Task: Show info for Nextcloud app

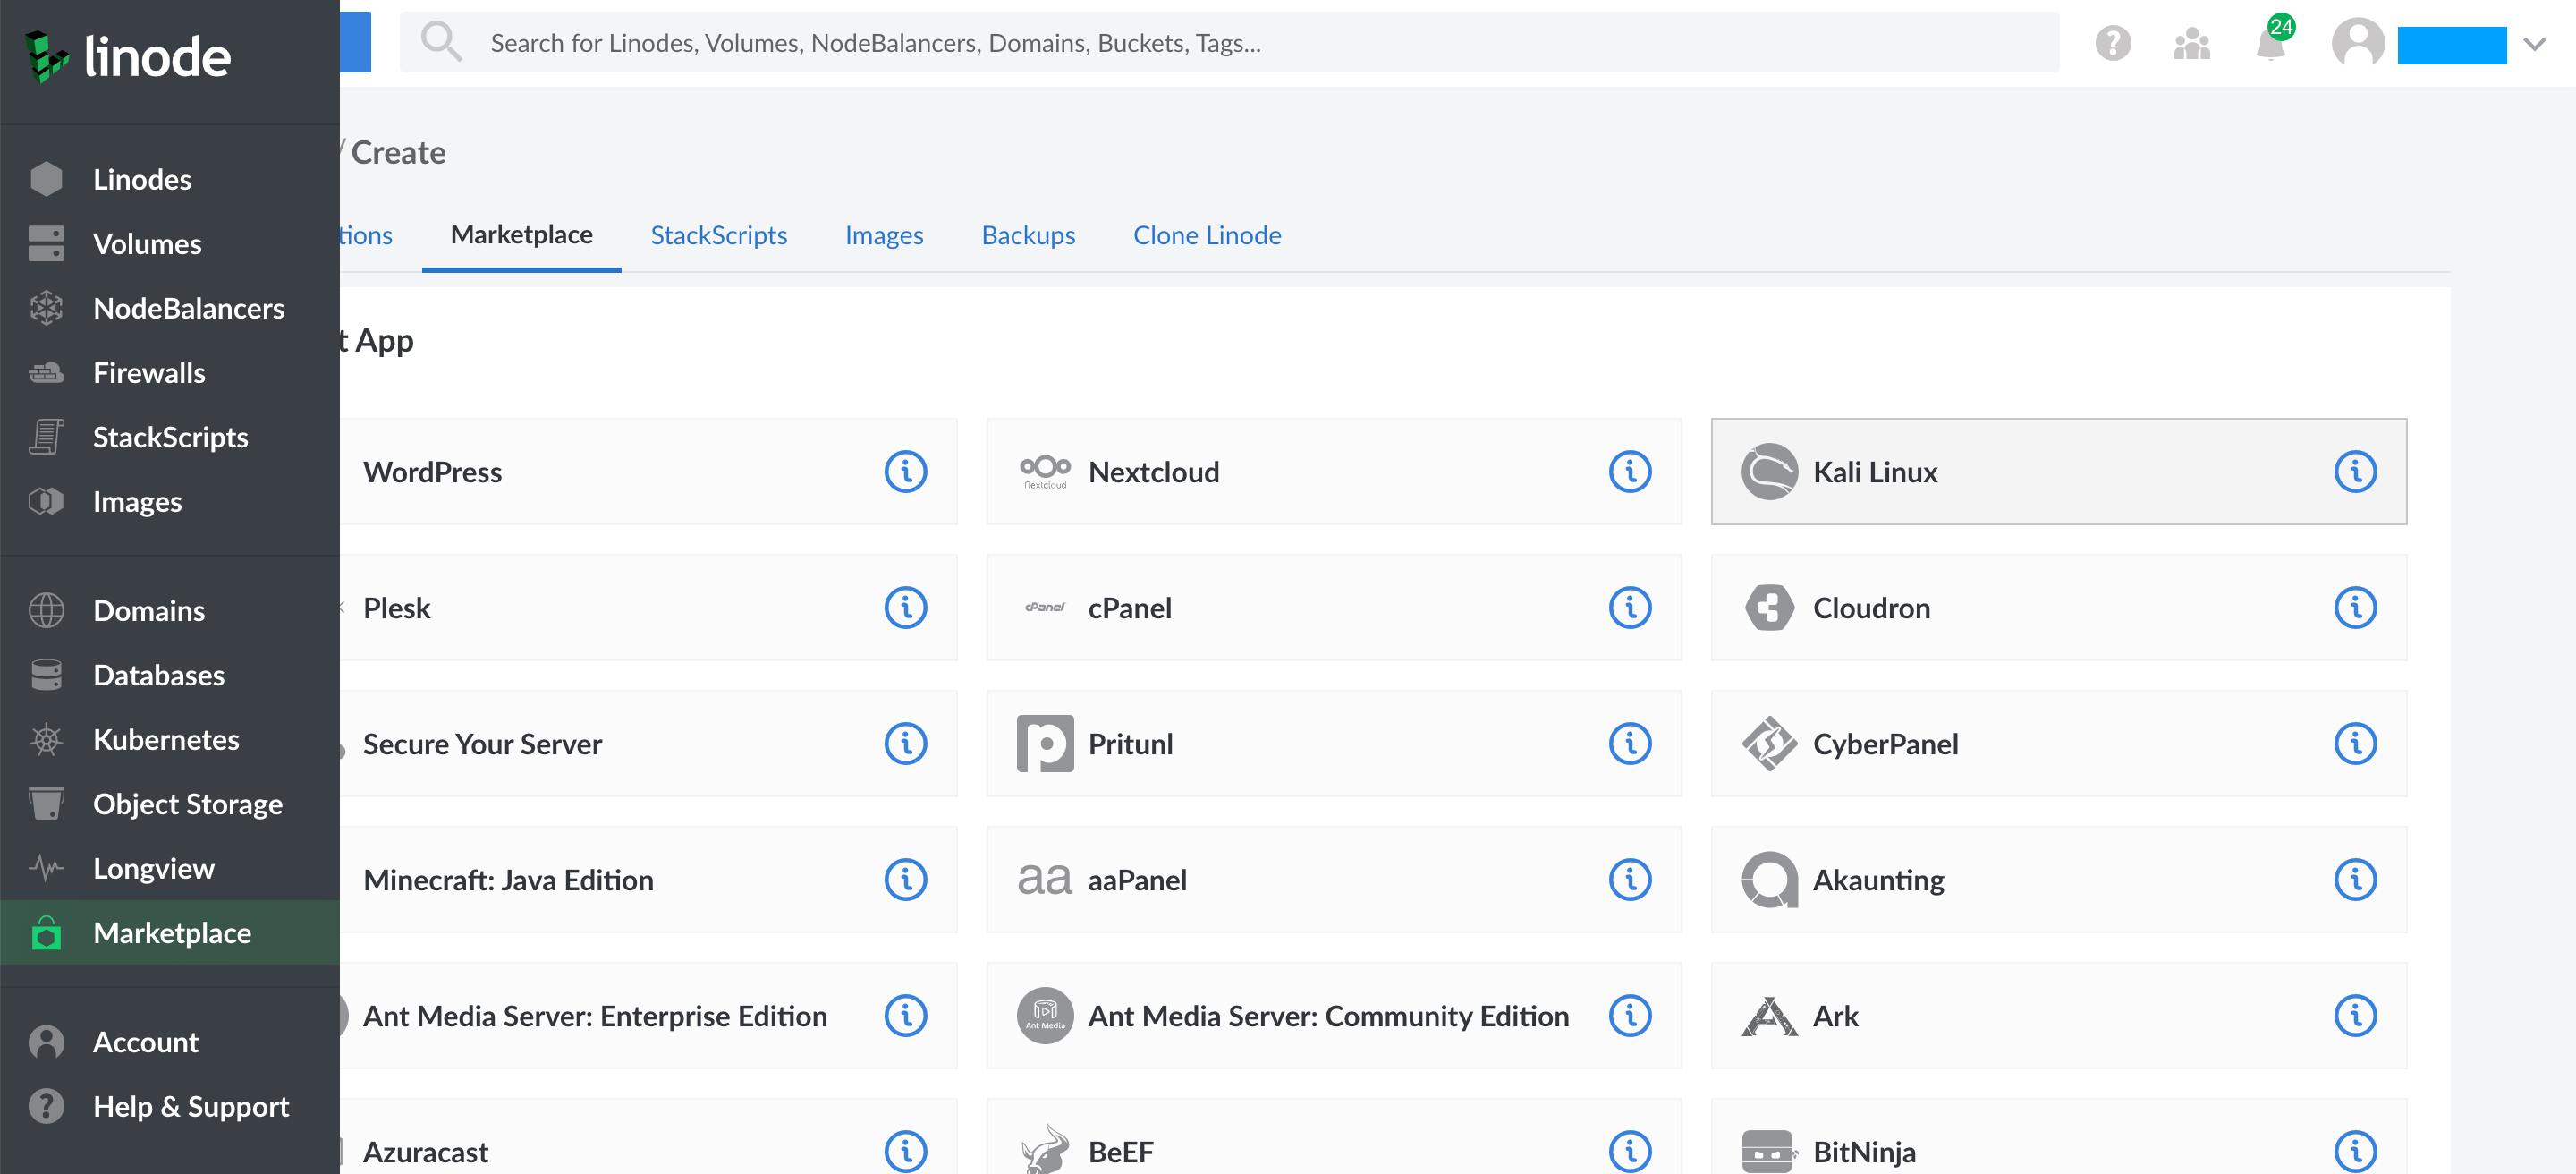Action: tap(1629, 471)
